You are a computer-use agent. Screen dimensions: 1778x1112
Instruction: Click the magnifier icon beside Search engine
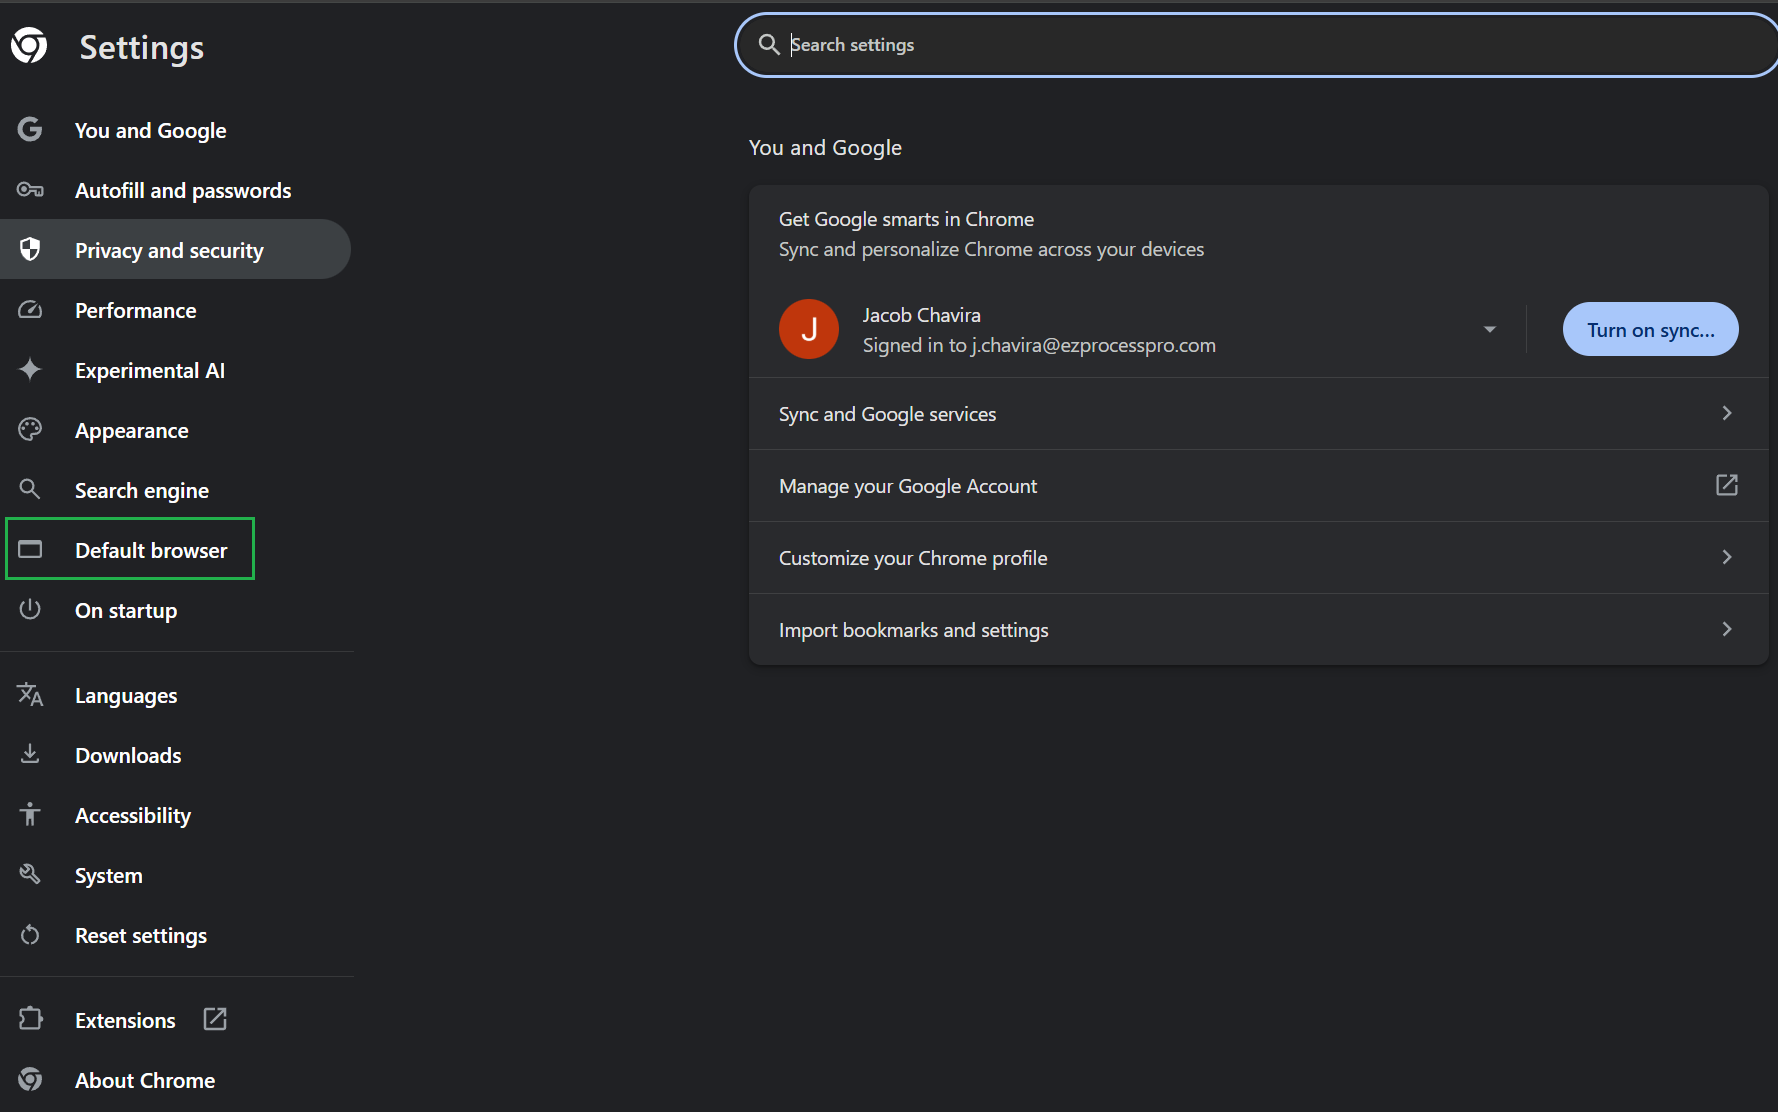click(x=30, y=489)
